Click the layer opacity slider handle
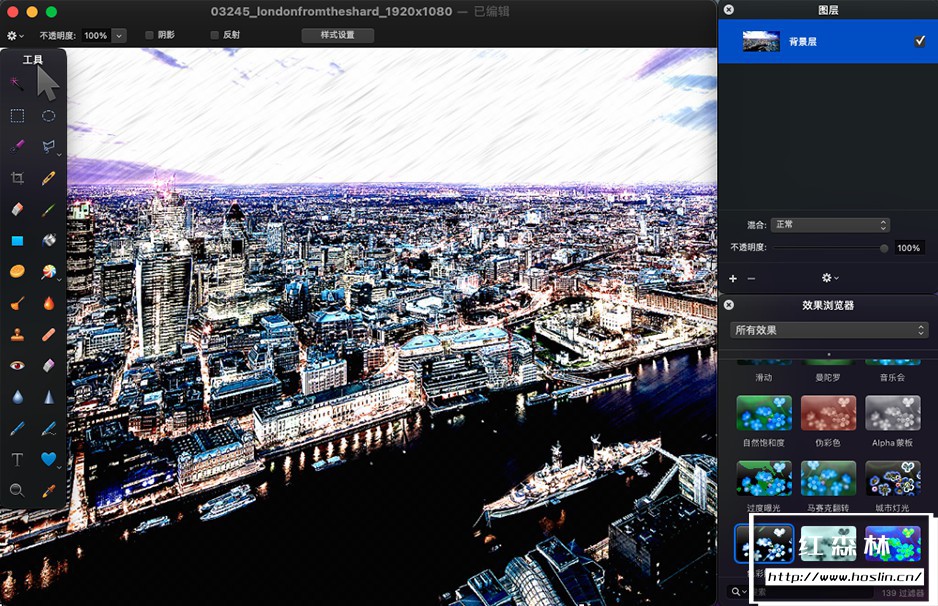 (884, 248)
